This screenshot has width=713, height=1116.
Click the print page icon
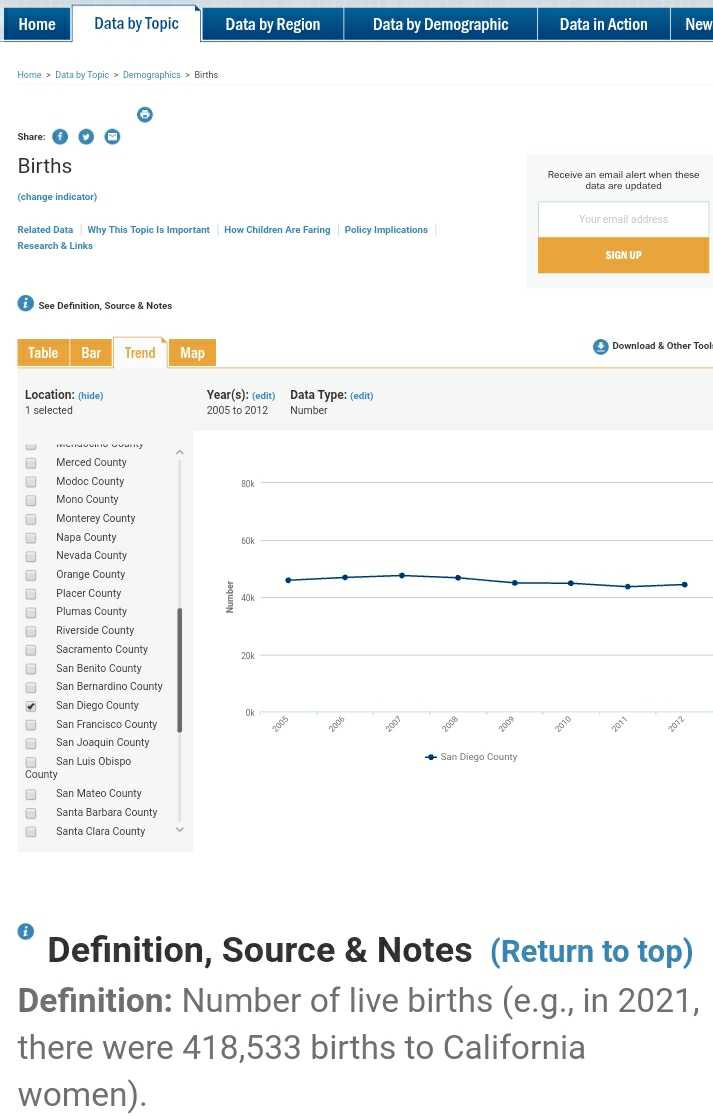[145, 115]
